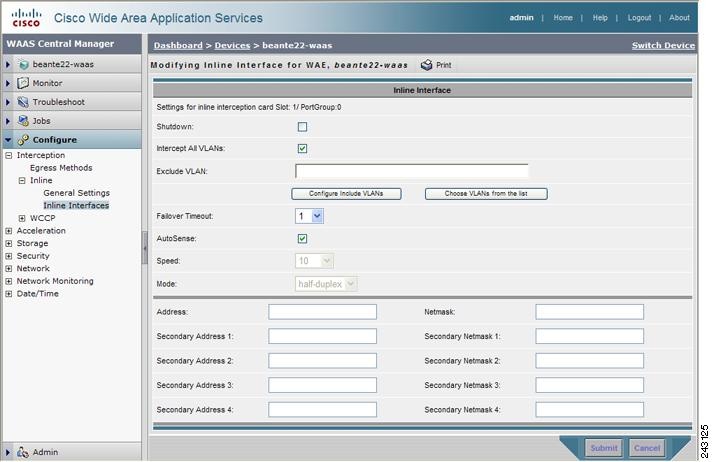Viewport: 712px width, 462px height.
Task: Click the Exclude VLAN input field
Action: 411,171
